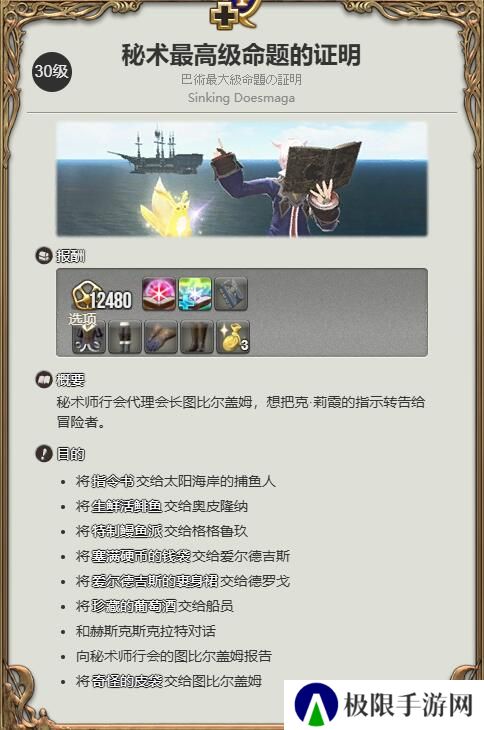Choose the coat optional reward
The image size is (484, 730).
89,337
